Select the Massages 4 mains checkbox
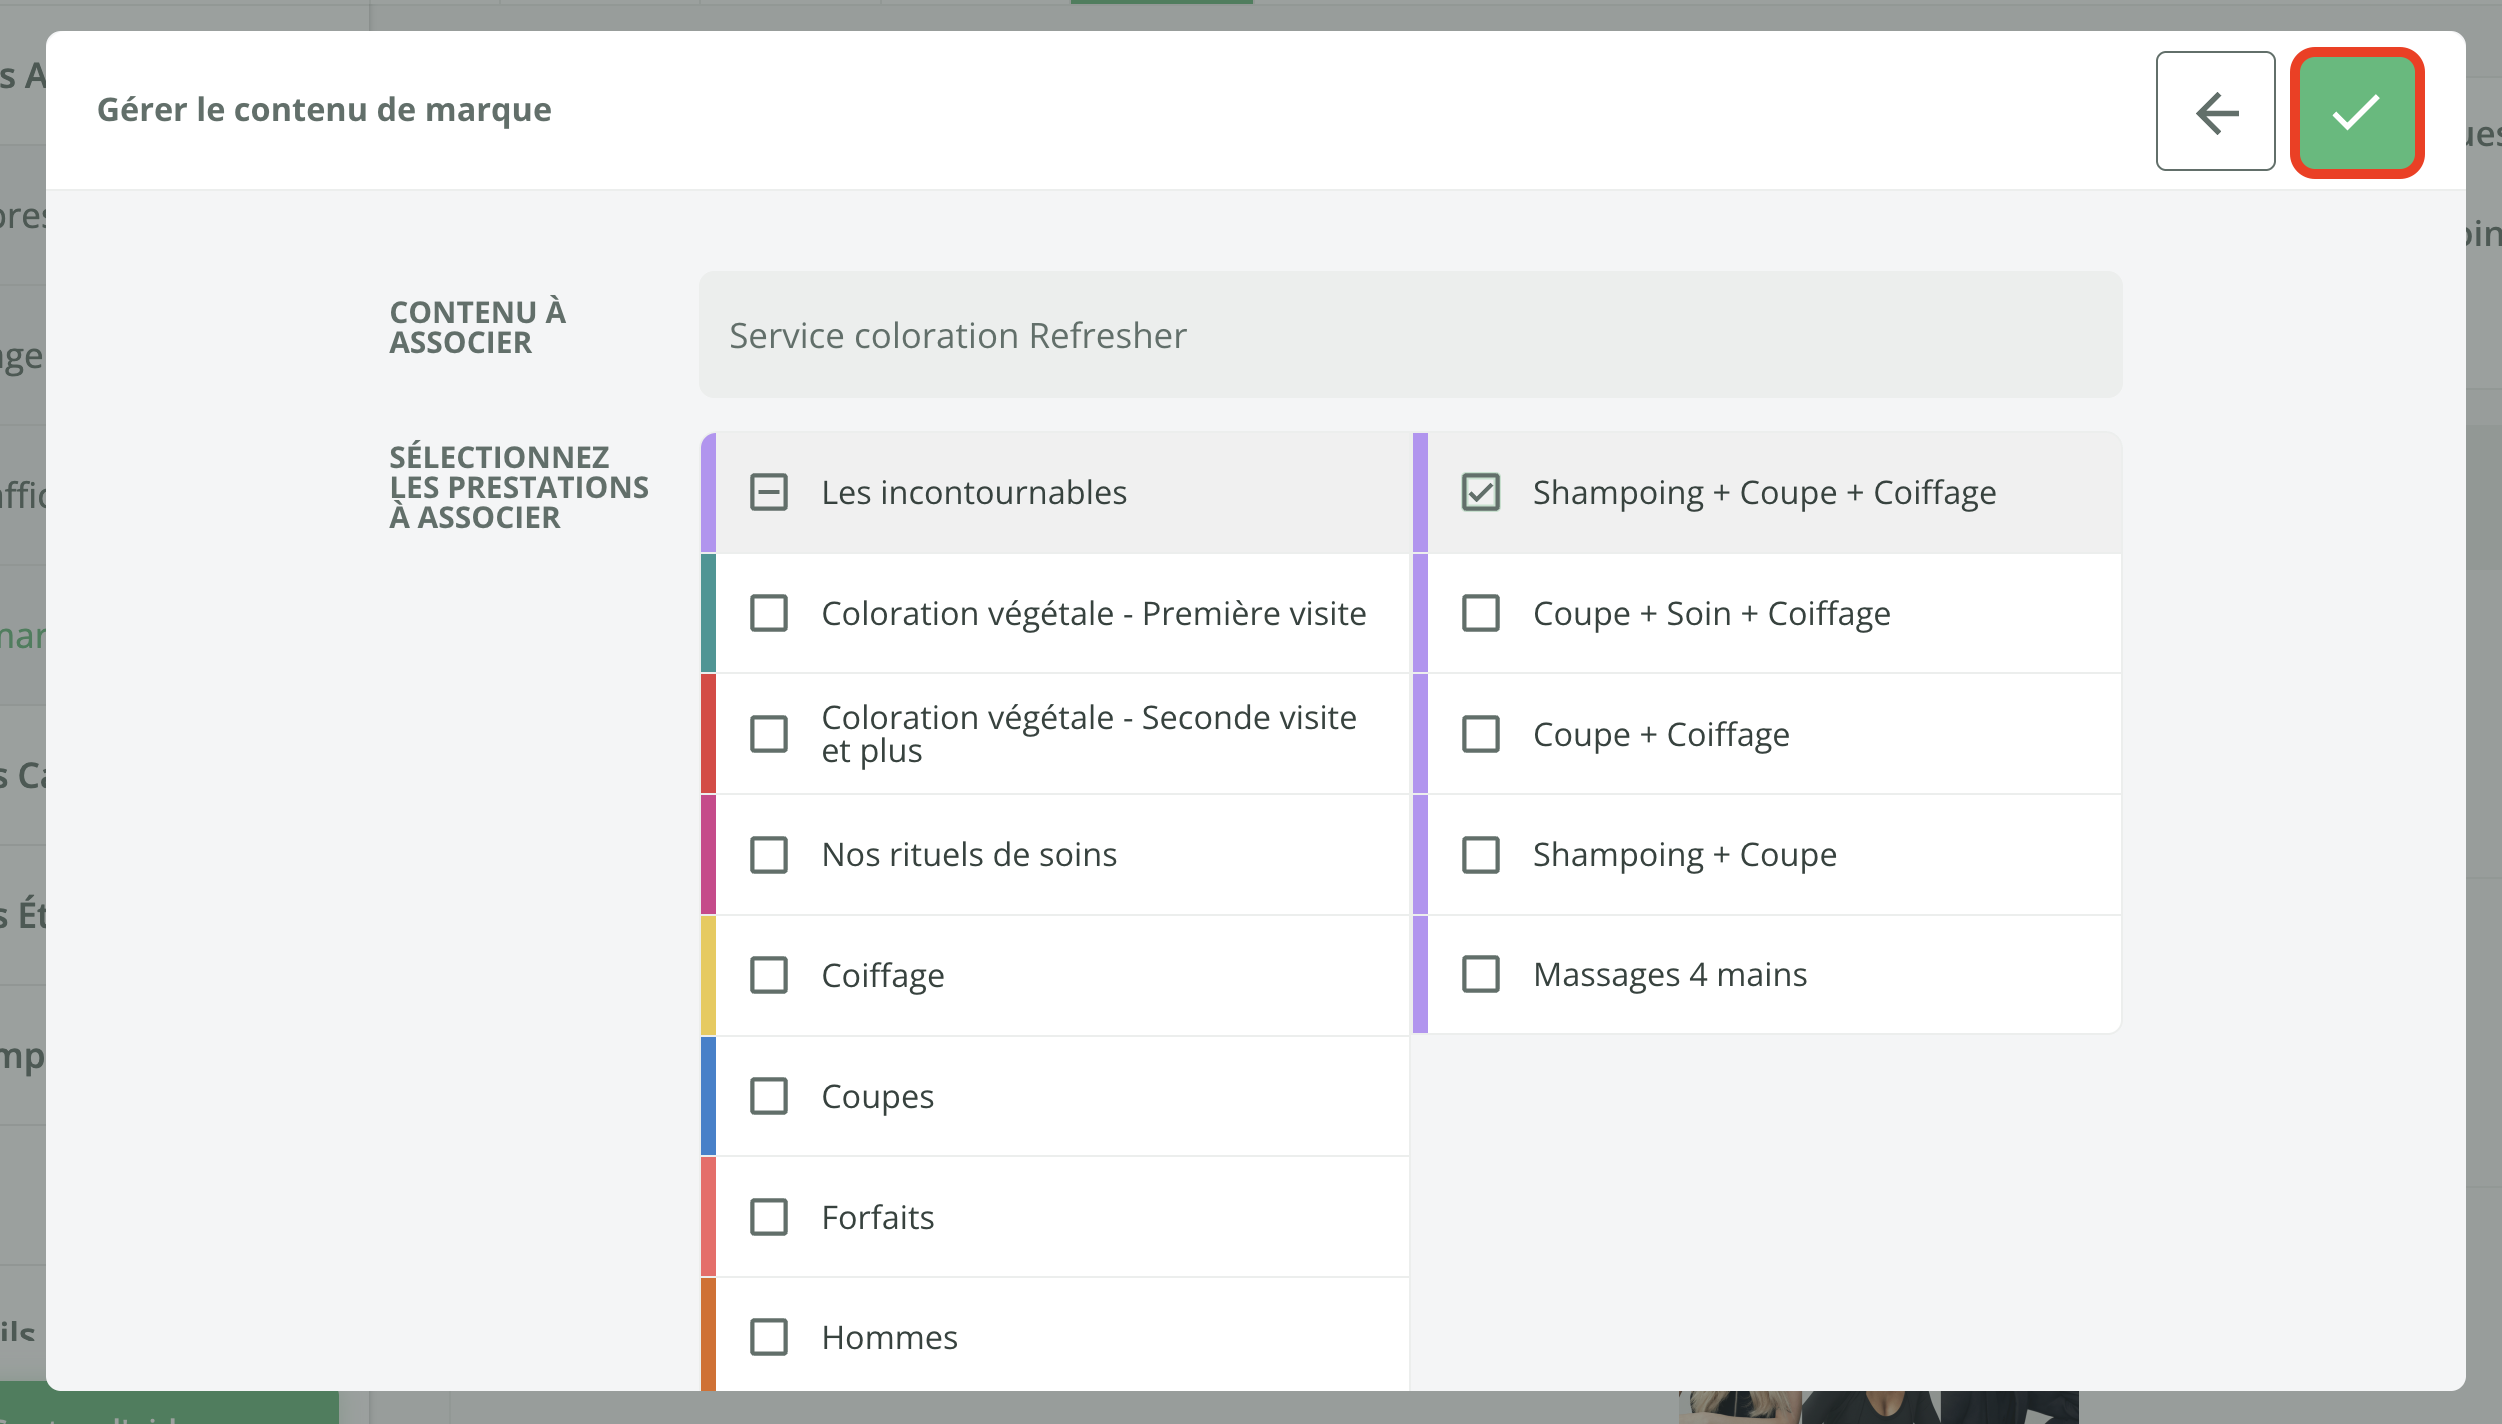2502x1424 pixels. coord(1480,974)
